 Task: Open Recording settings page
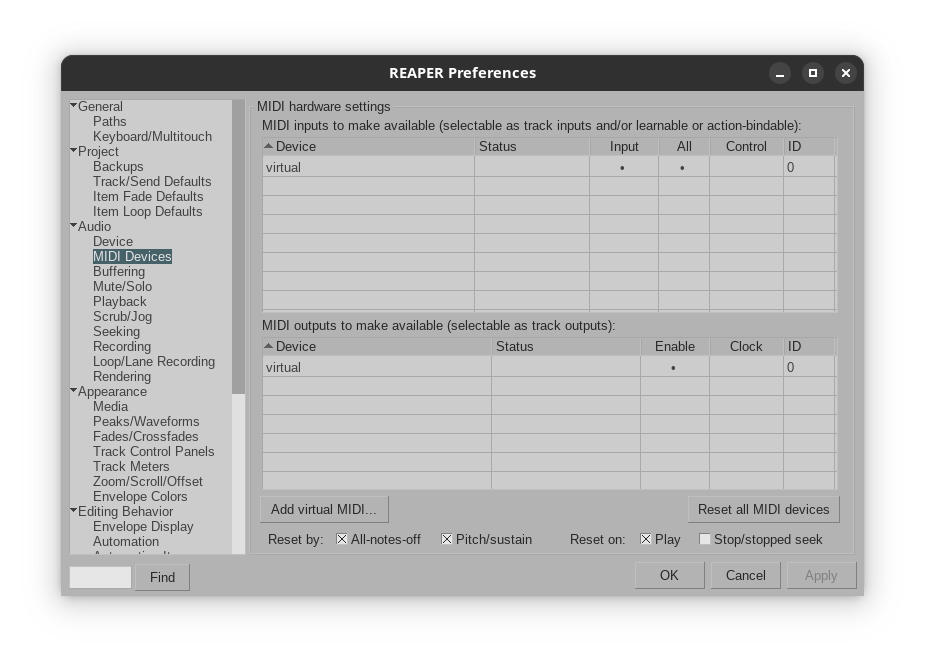pos(122,346)
